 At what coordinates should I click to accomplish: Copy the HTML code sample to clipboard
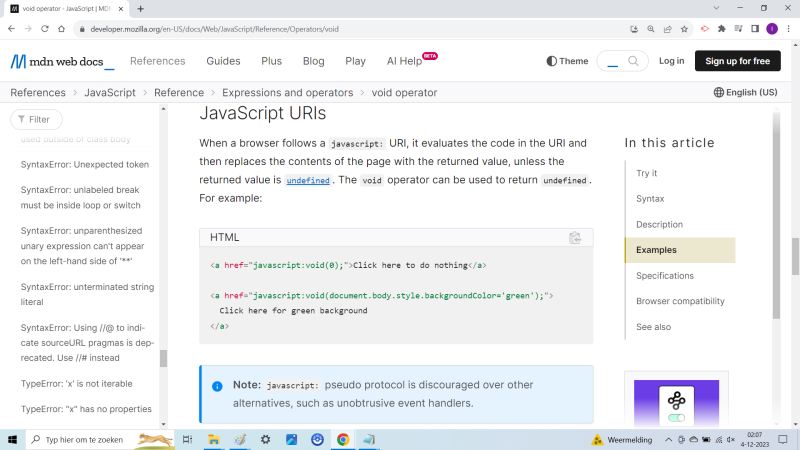pos(575,238)
